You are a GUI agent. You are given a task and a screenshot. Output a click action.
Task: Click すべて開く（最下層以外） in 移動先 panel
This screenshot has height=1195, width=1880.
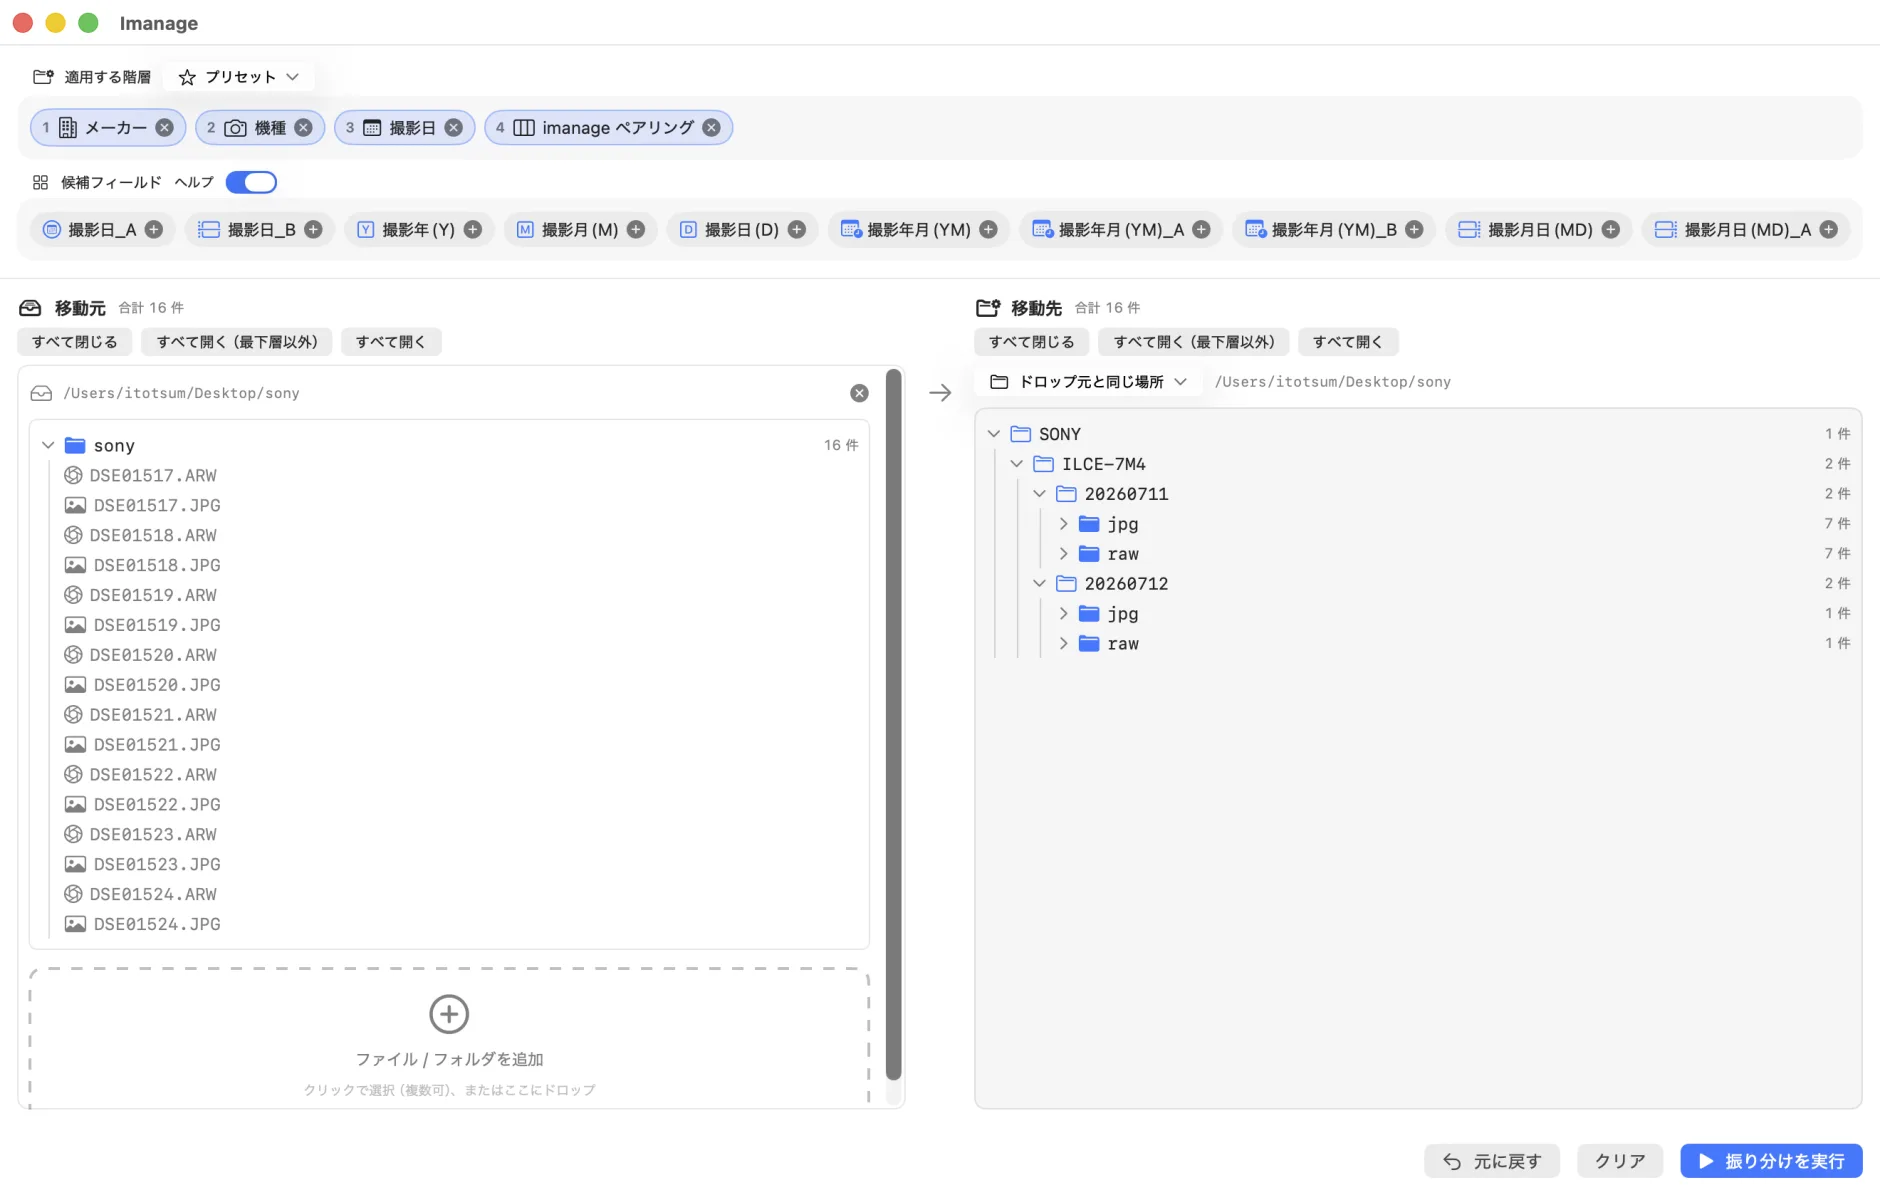click(1194, 342)
